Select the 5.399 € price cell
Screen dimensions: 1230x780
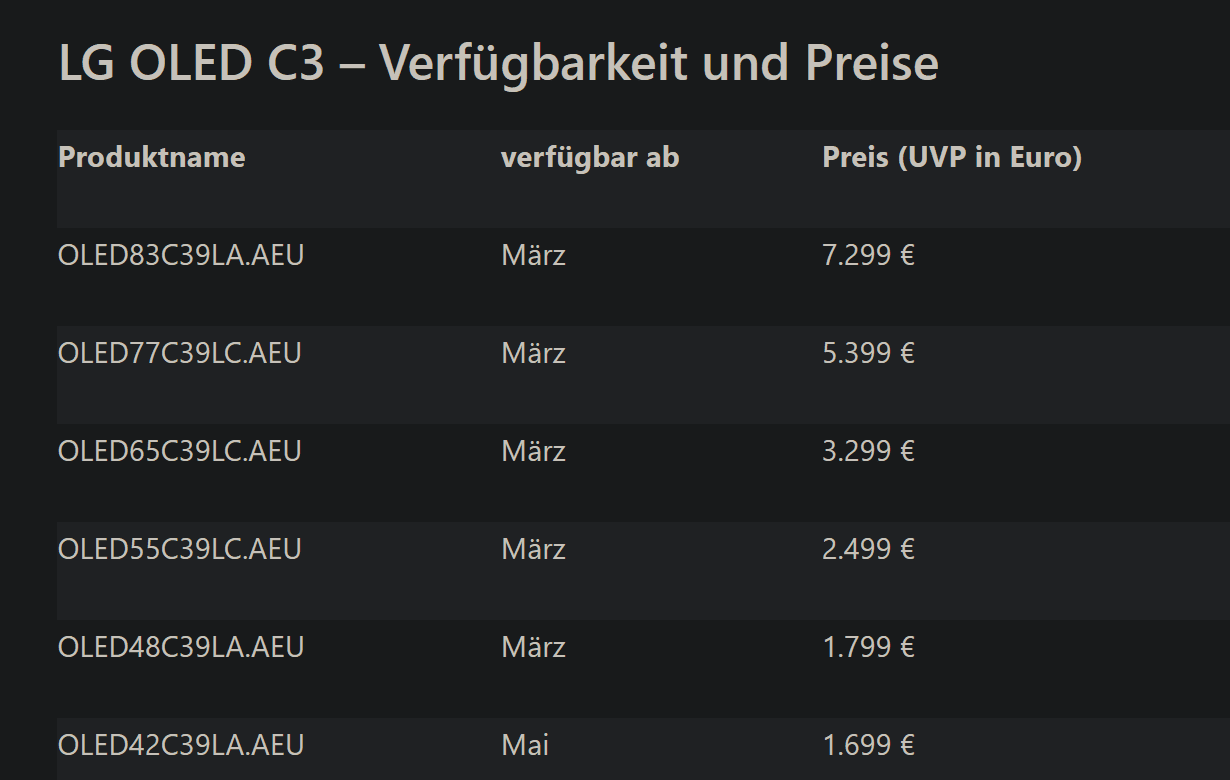pyautogui.click(x=868, y=354)
